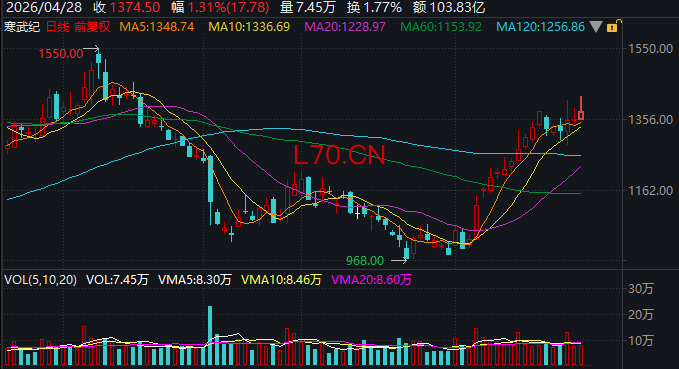Viewport: 679px width, 369px height.
Task: Select the MA60:1153.92 indicator label
Action: (x=441, y=27)
